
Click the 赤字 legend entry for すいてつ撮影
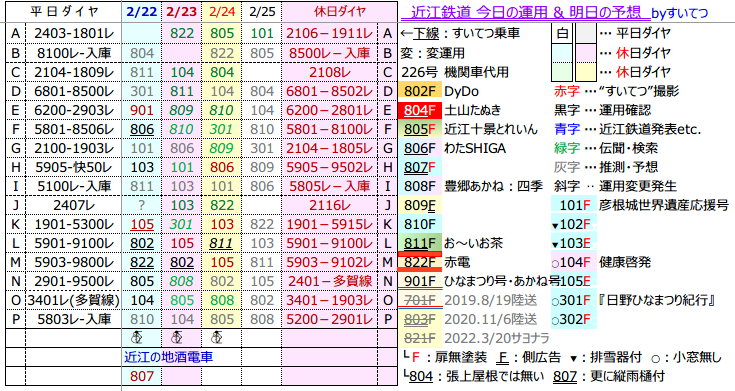tap(616, 91)
